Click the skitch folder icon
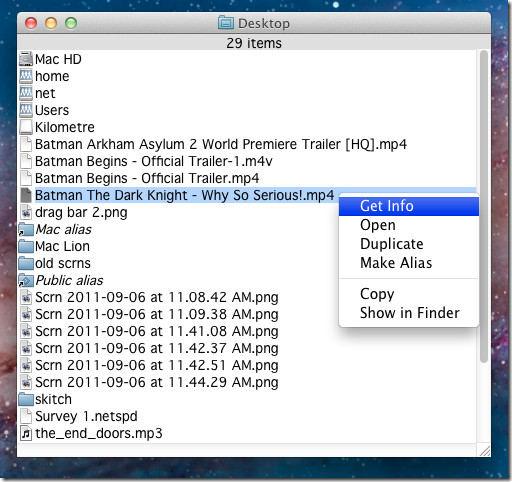The width and height of the screenshot is (512, 482). [x=26, y=399]
